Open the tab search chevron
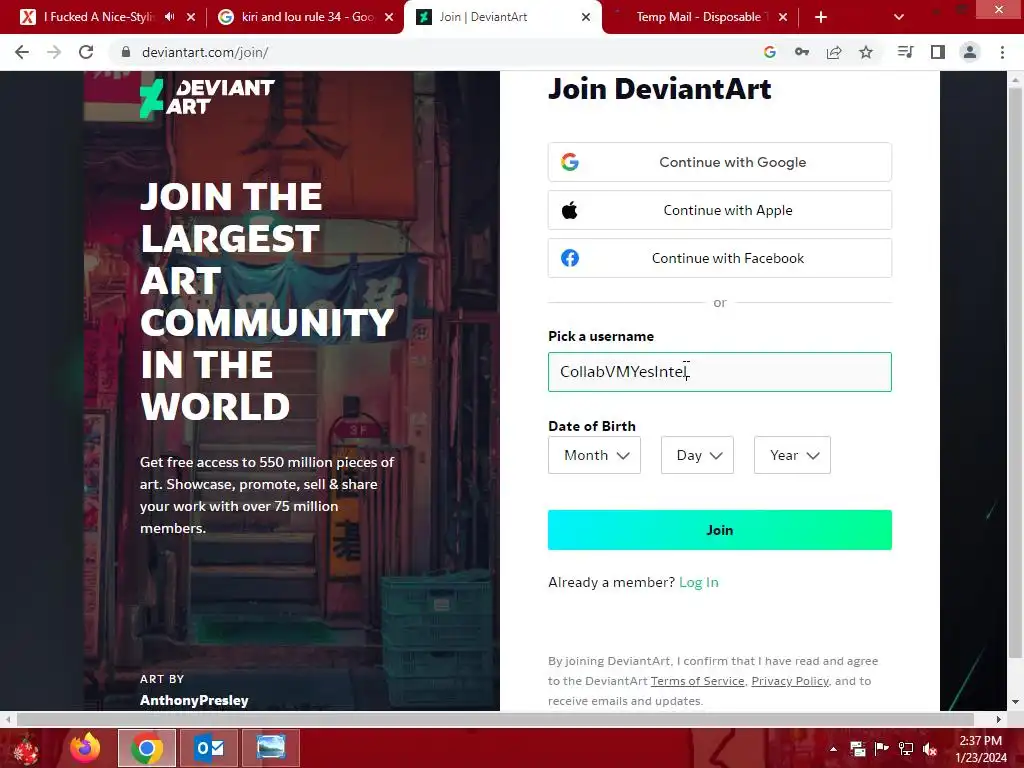 [x=899, y=17]
